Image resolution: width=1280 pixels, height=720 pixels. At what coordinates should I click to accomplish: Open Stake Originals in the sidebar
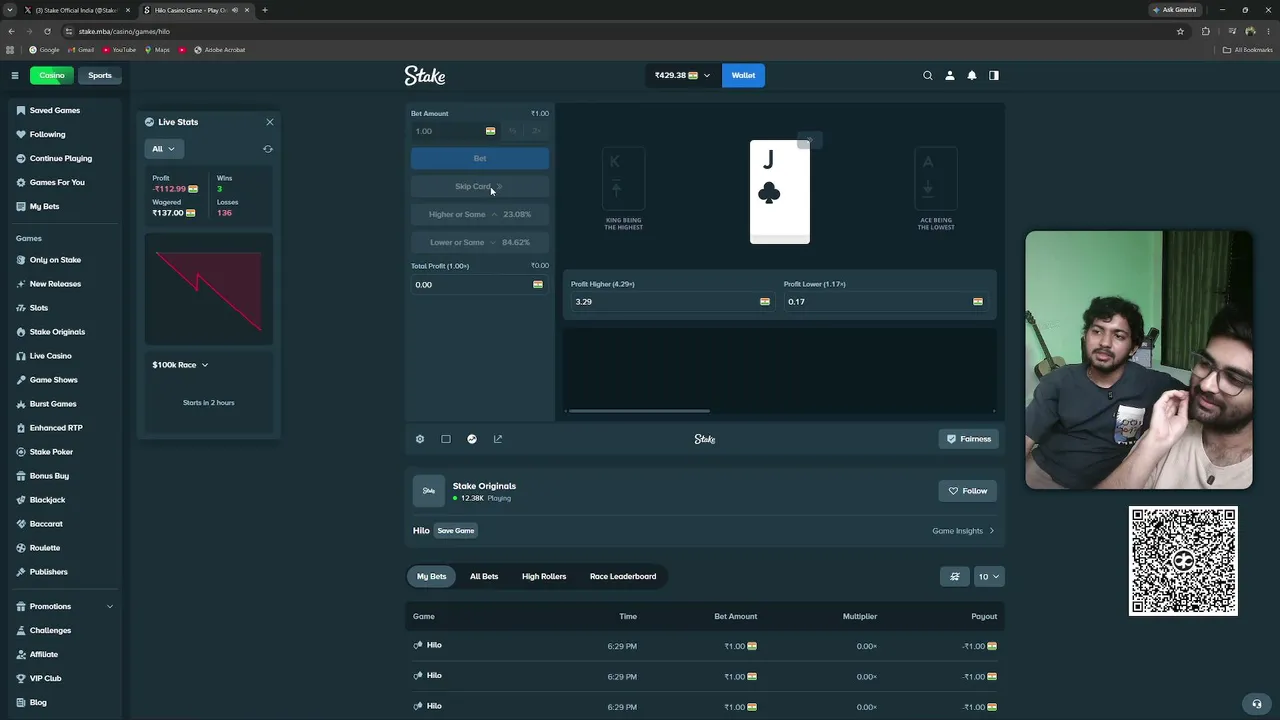click(x=57, y=332)
